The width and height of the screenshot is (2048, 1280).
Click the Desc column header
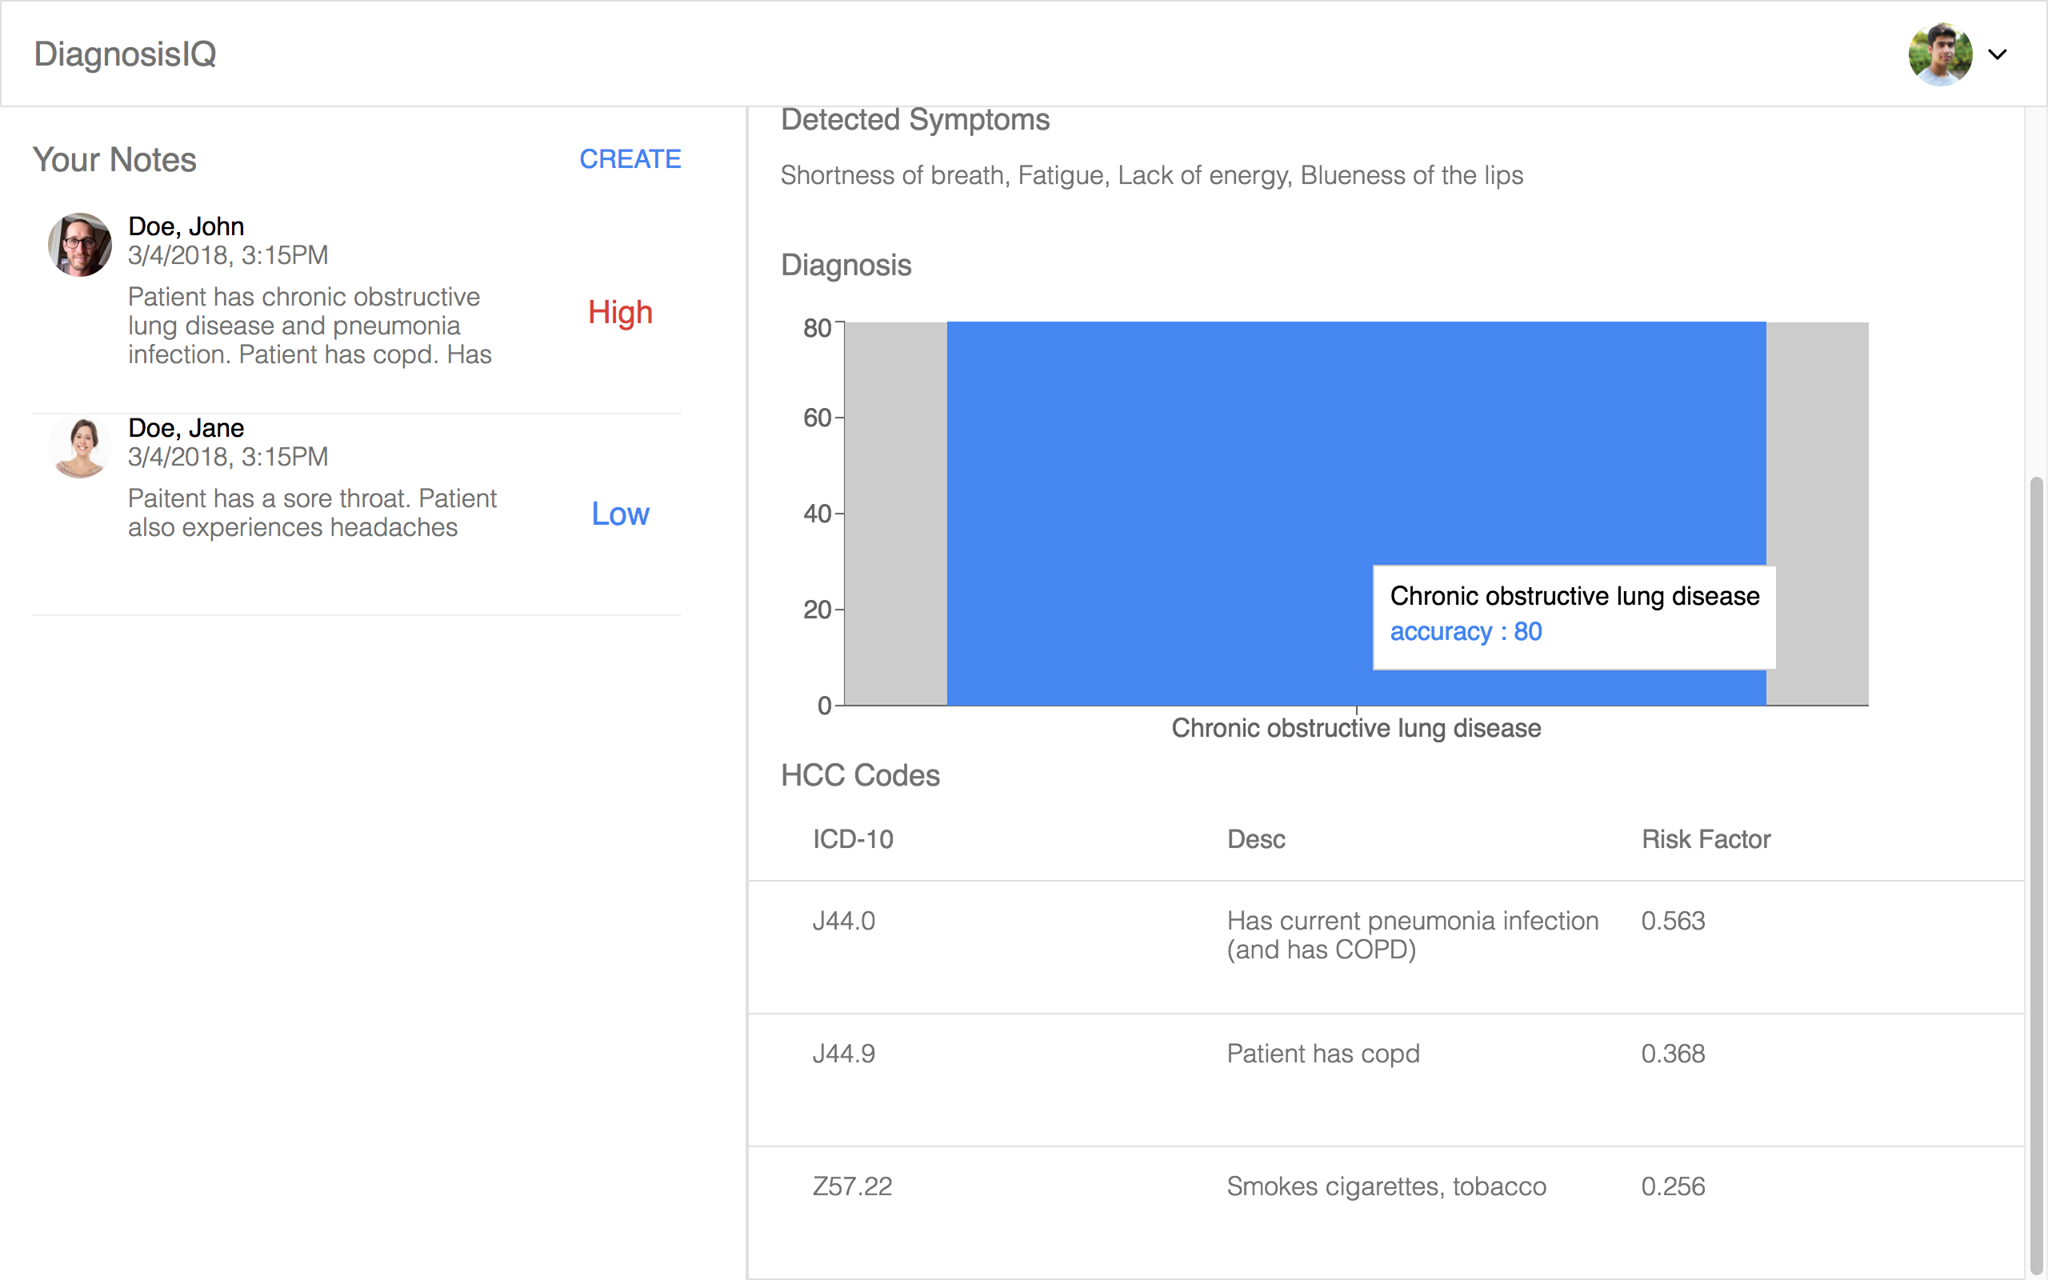point(1256,839)
